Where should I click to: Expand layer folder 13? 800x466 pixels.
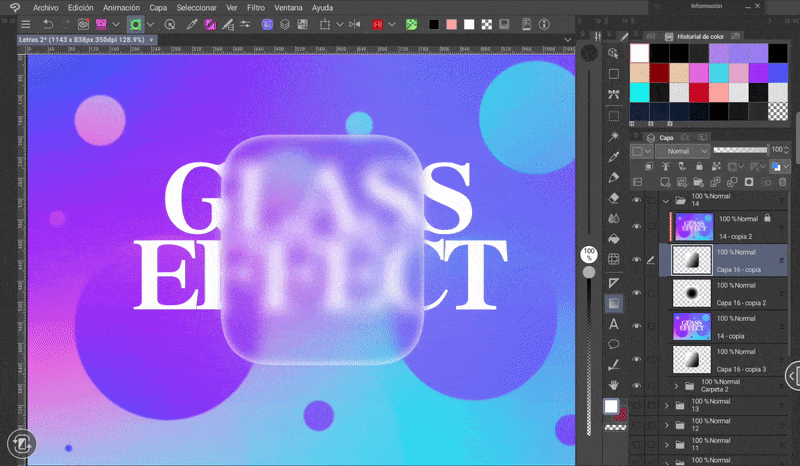[666, 406]
